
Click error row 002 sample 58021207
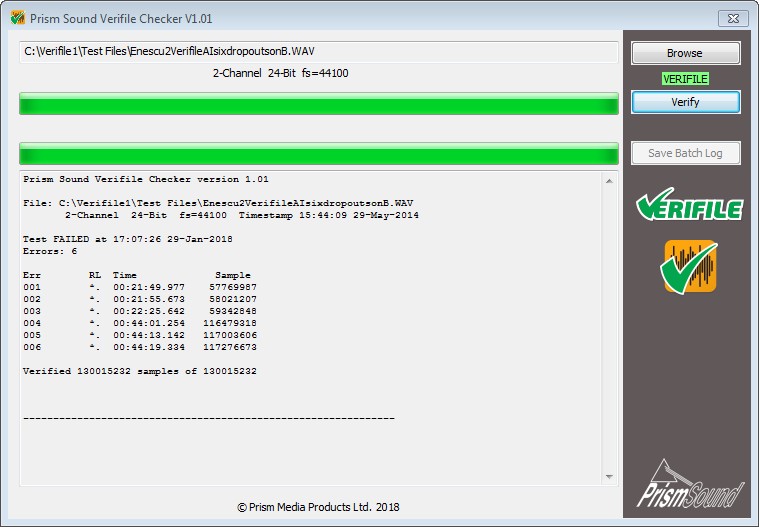(x=233, y=299)
